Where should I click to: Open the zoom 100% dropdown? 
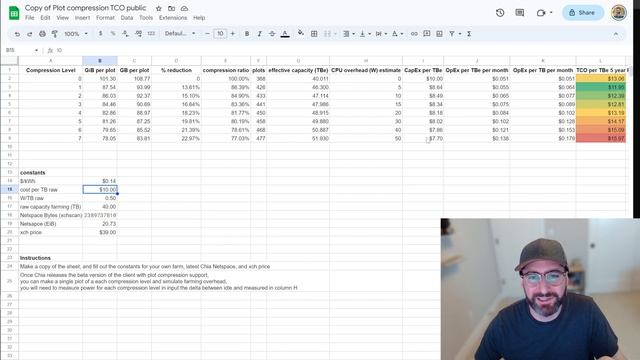pyautogui.click(x=76, y=34)
